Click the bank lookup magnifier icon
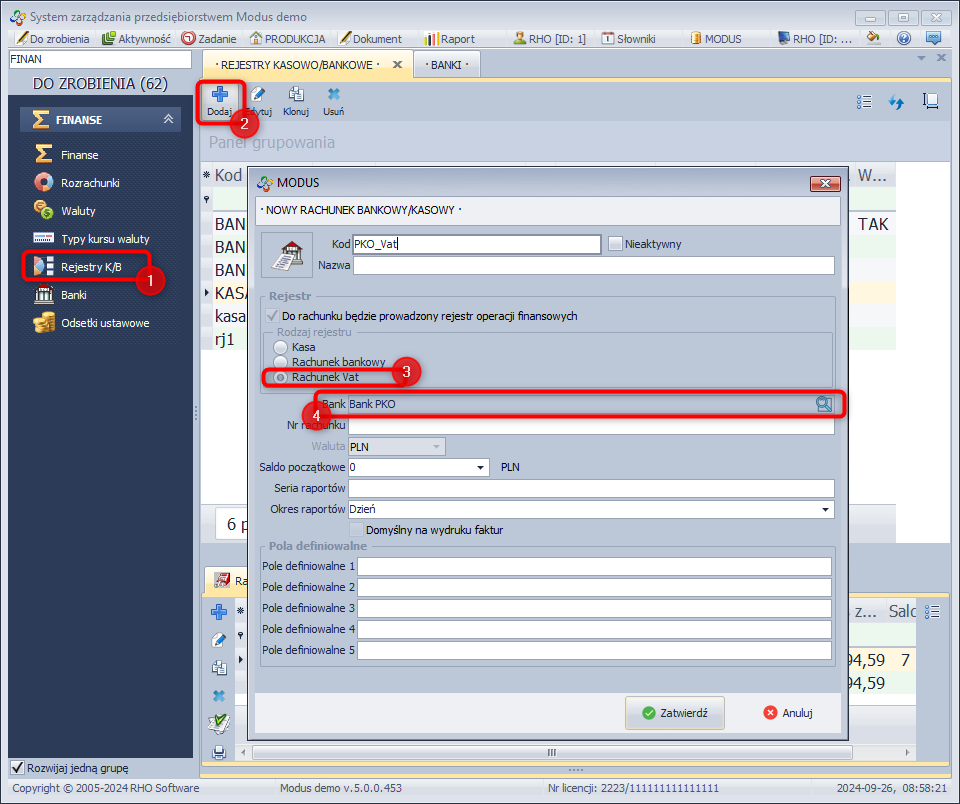Screen dimensions: 960x804 (x=823, y=404)
